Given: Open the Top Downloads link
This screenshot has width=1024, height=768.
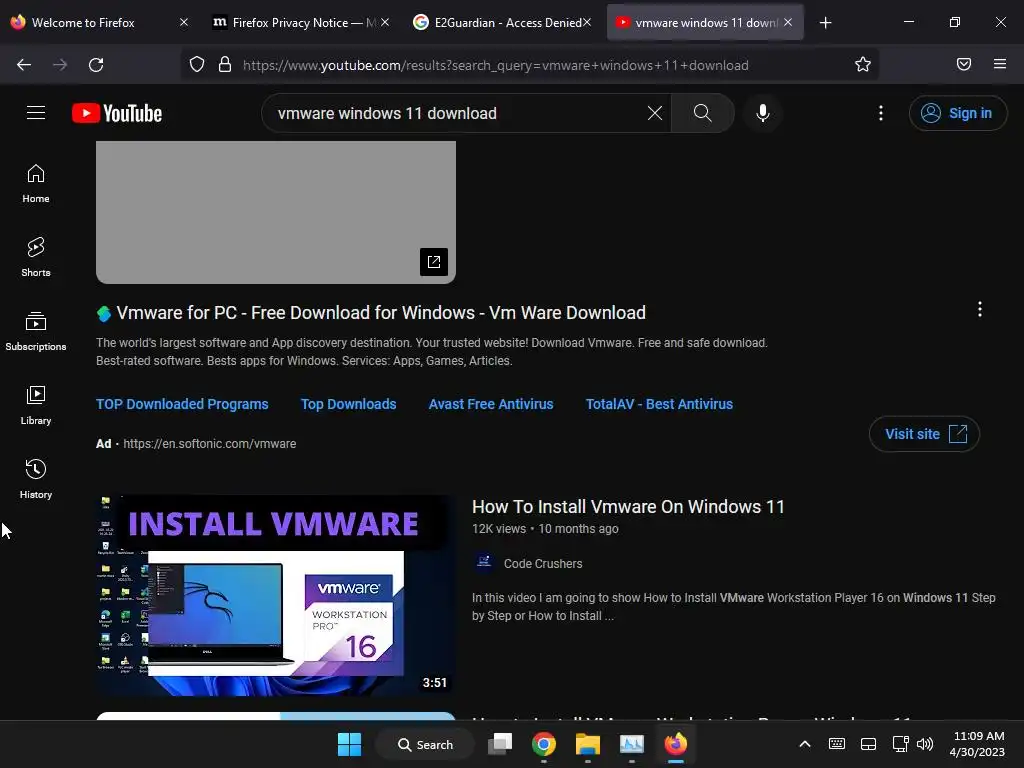Looking at the screenshot, I should [348, 404].
